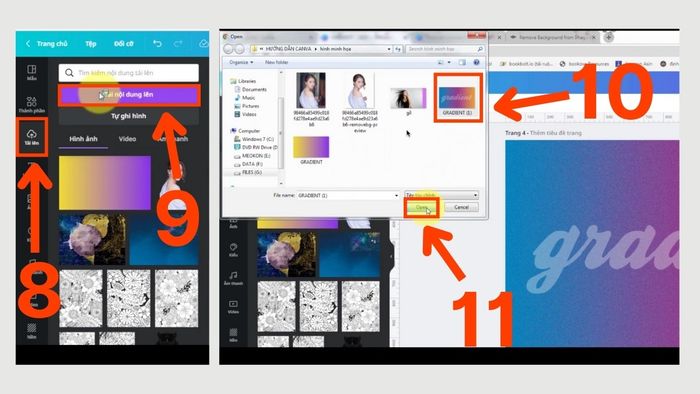Click Cancel in the file dialog
The height and width of the screenshot is (394, 700).
461,207
